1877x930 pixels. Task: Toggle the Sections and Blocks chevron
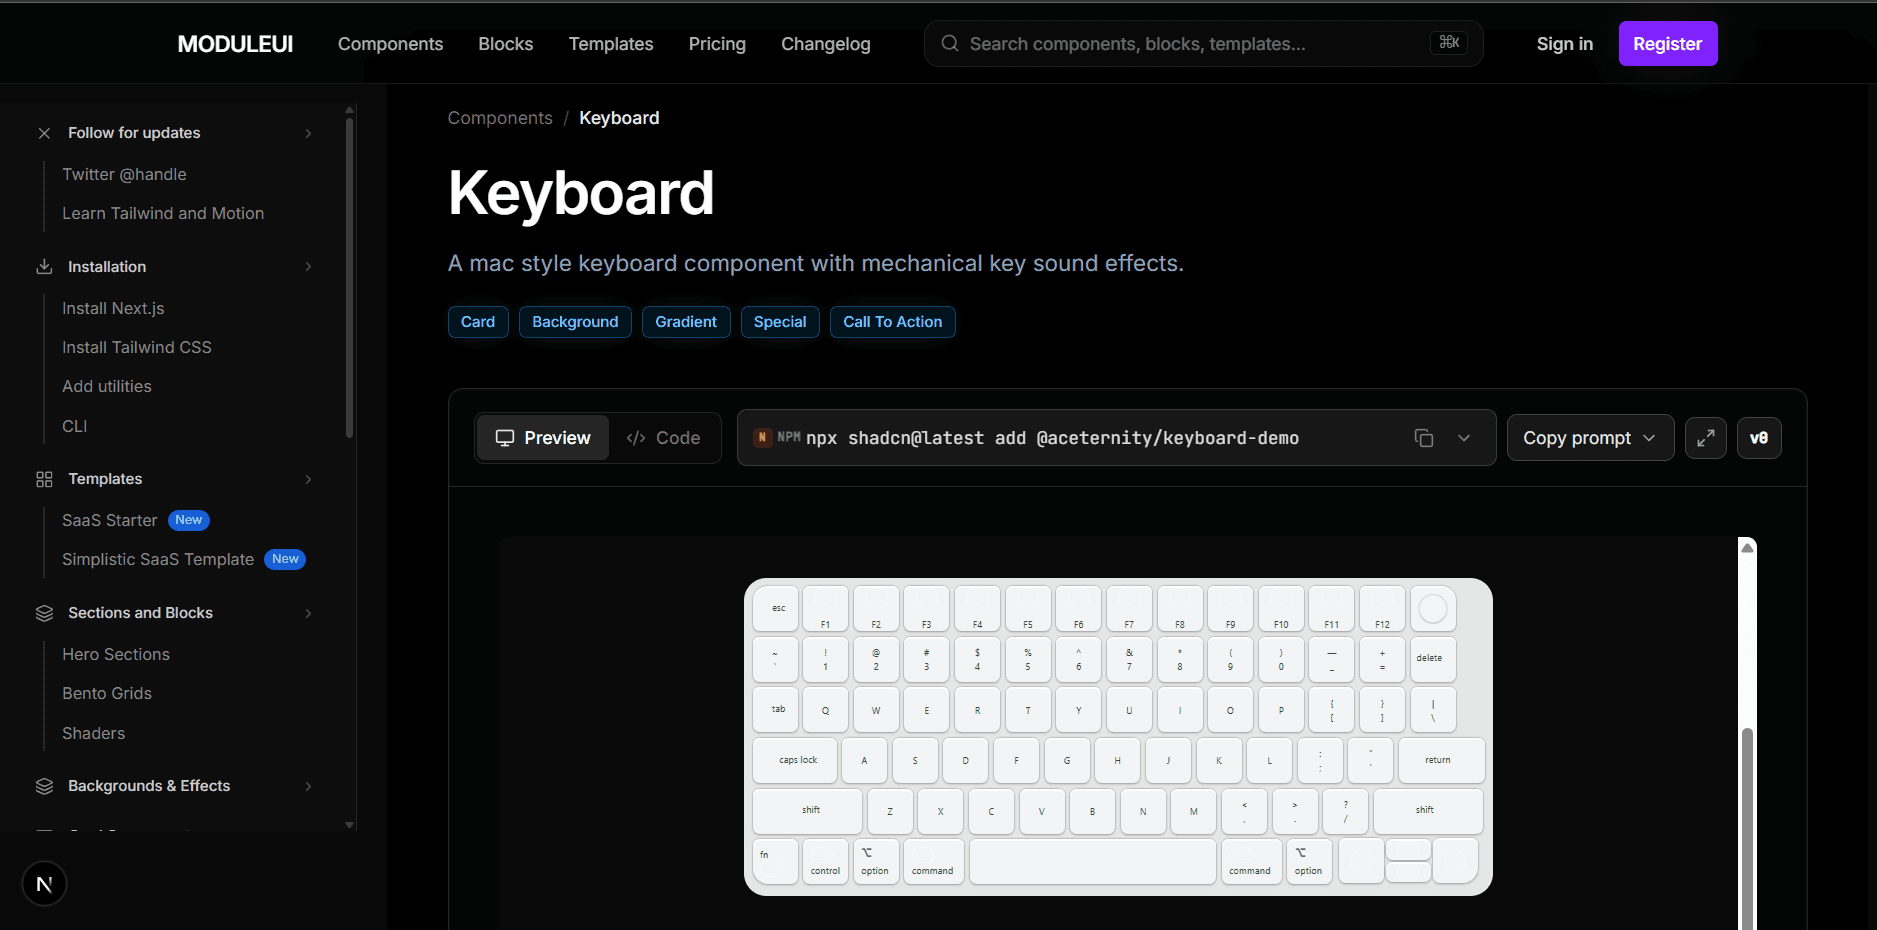(308, 613)
